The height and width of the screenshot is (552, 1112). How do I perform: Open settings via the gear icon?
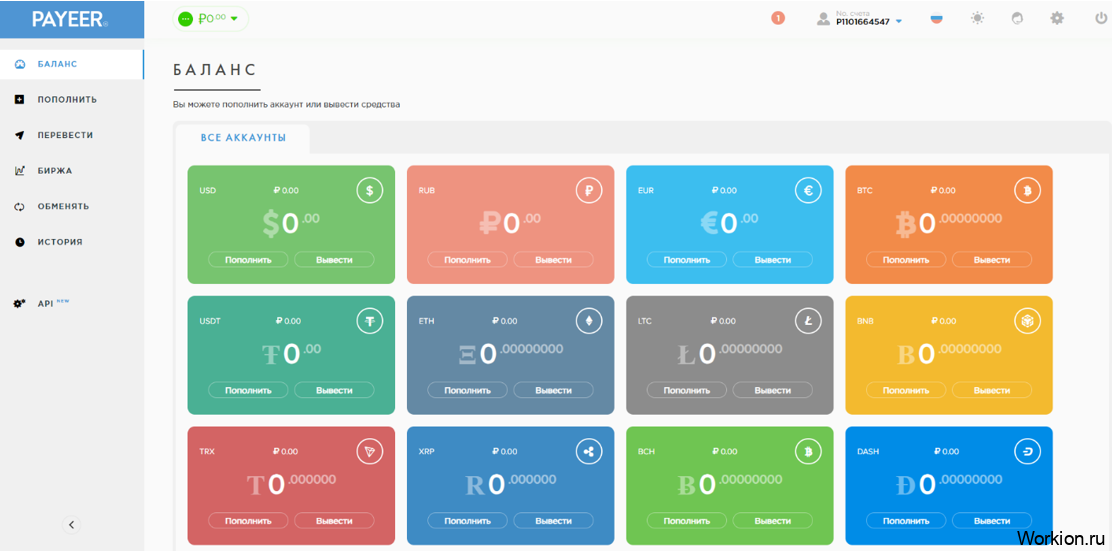[1057, 18]
